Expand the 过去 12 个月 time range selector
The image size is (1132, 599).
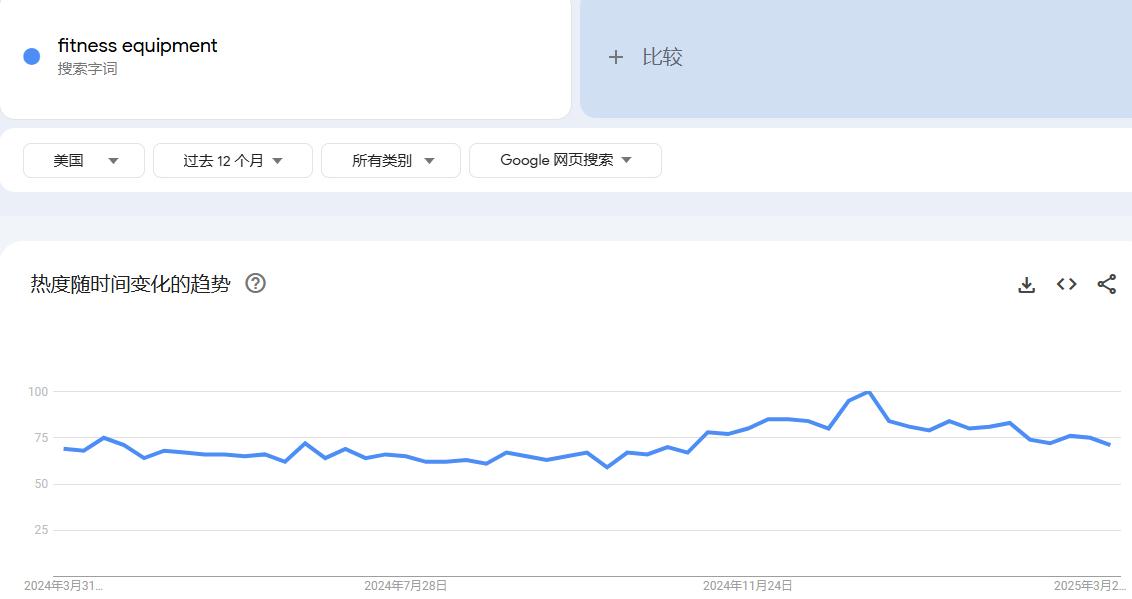coord(232,160)
